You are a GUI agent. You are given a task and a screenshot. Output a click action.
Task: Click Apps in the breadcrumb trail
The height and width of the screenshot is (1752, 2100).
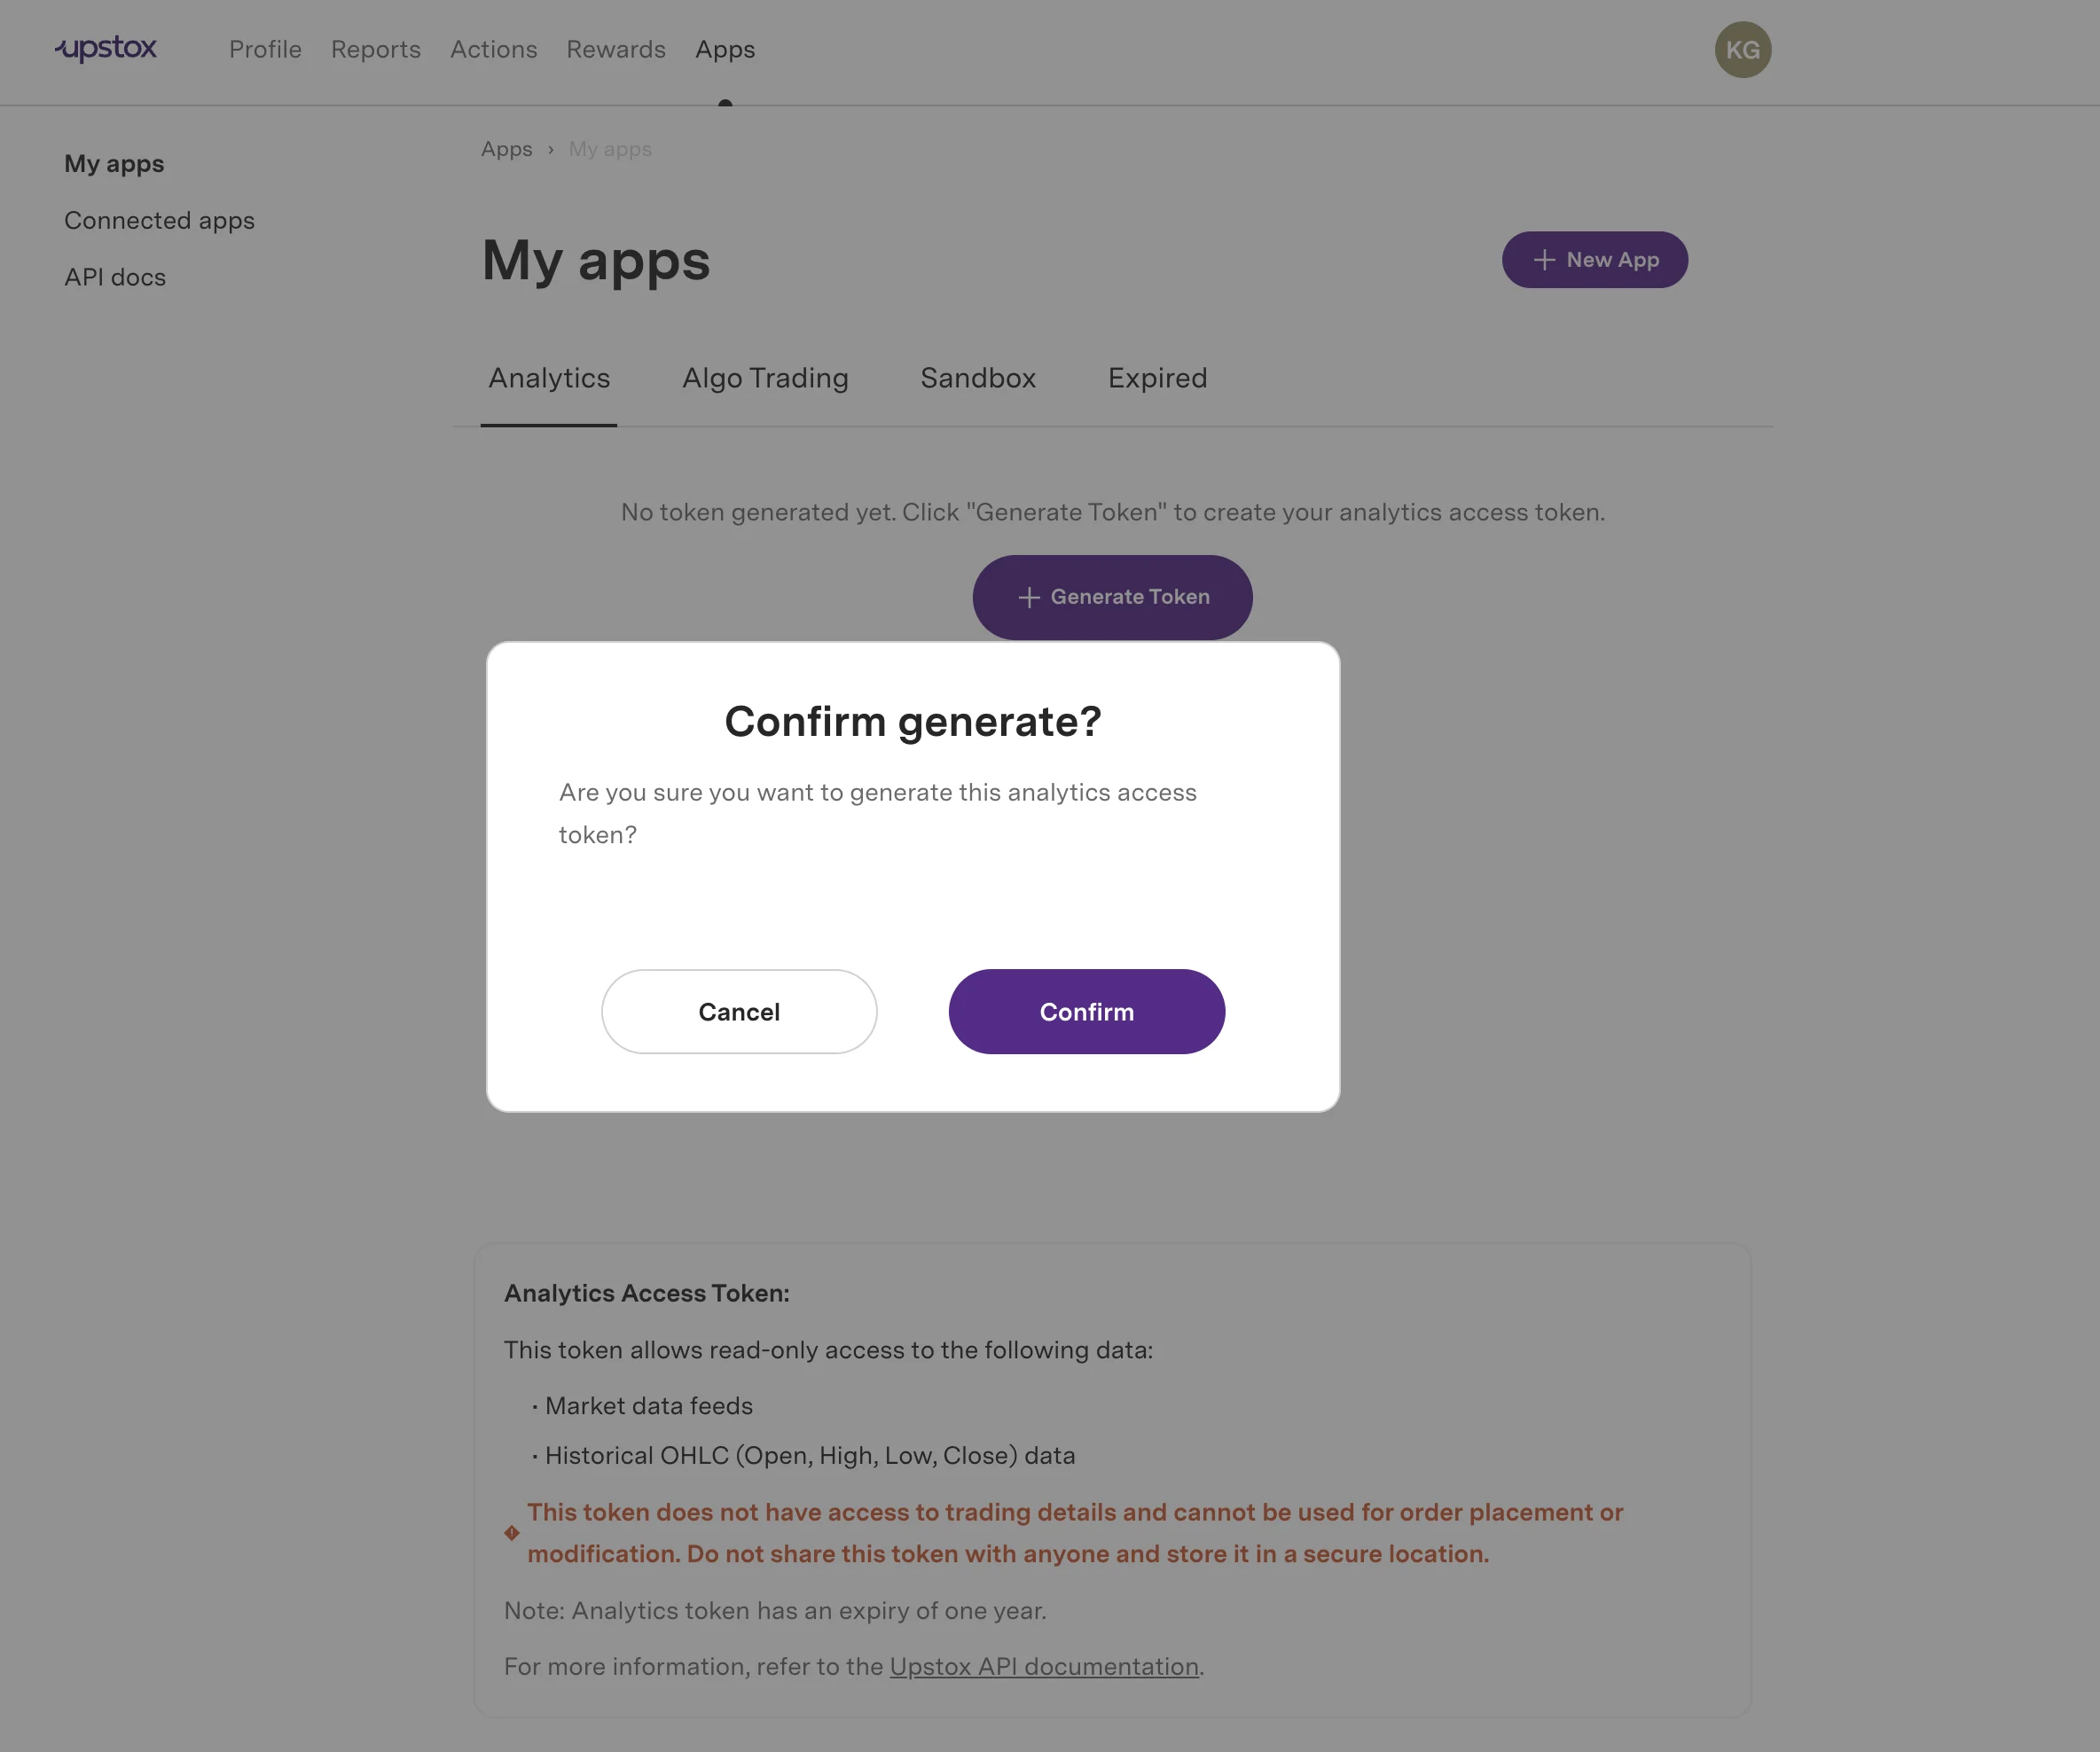[x=506, y=149]
